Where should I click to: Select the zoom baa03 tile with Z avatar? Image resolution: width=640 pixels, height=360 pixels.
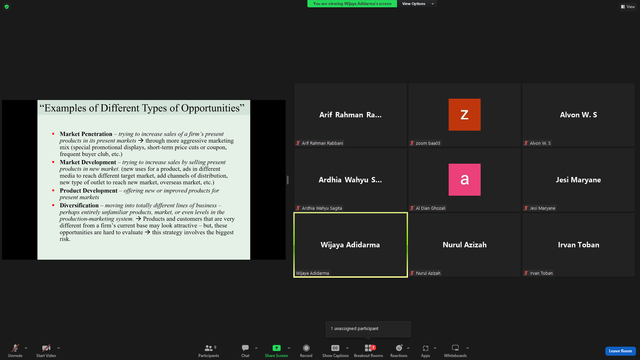click(x=464, y=115)
